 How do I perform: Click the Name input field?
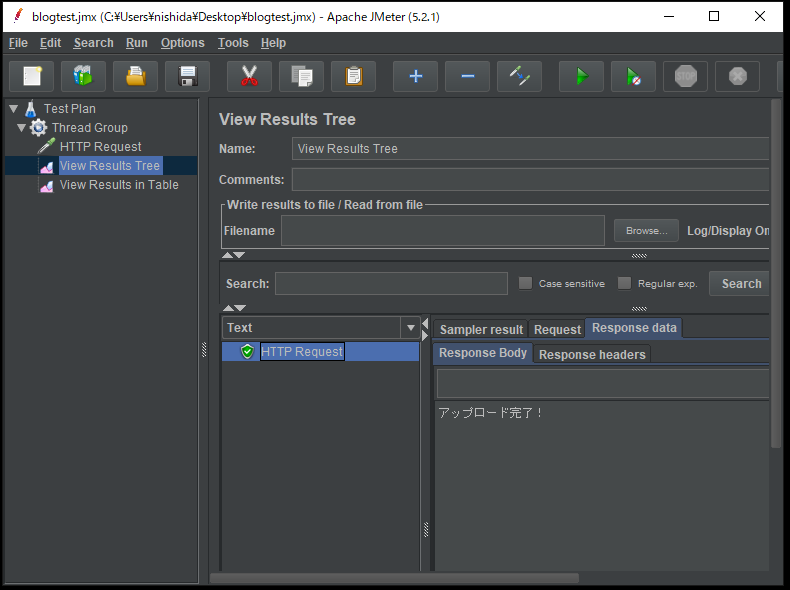[x=531, y=149]
